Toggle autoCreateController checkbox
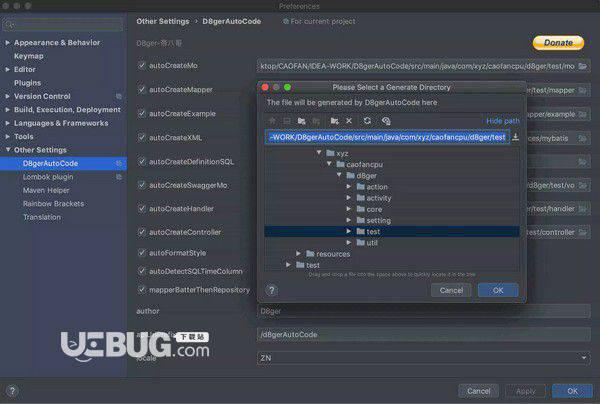This screenshot has height=404, width=600. click(x=142, y=232)
